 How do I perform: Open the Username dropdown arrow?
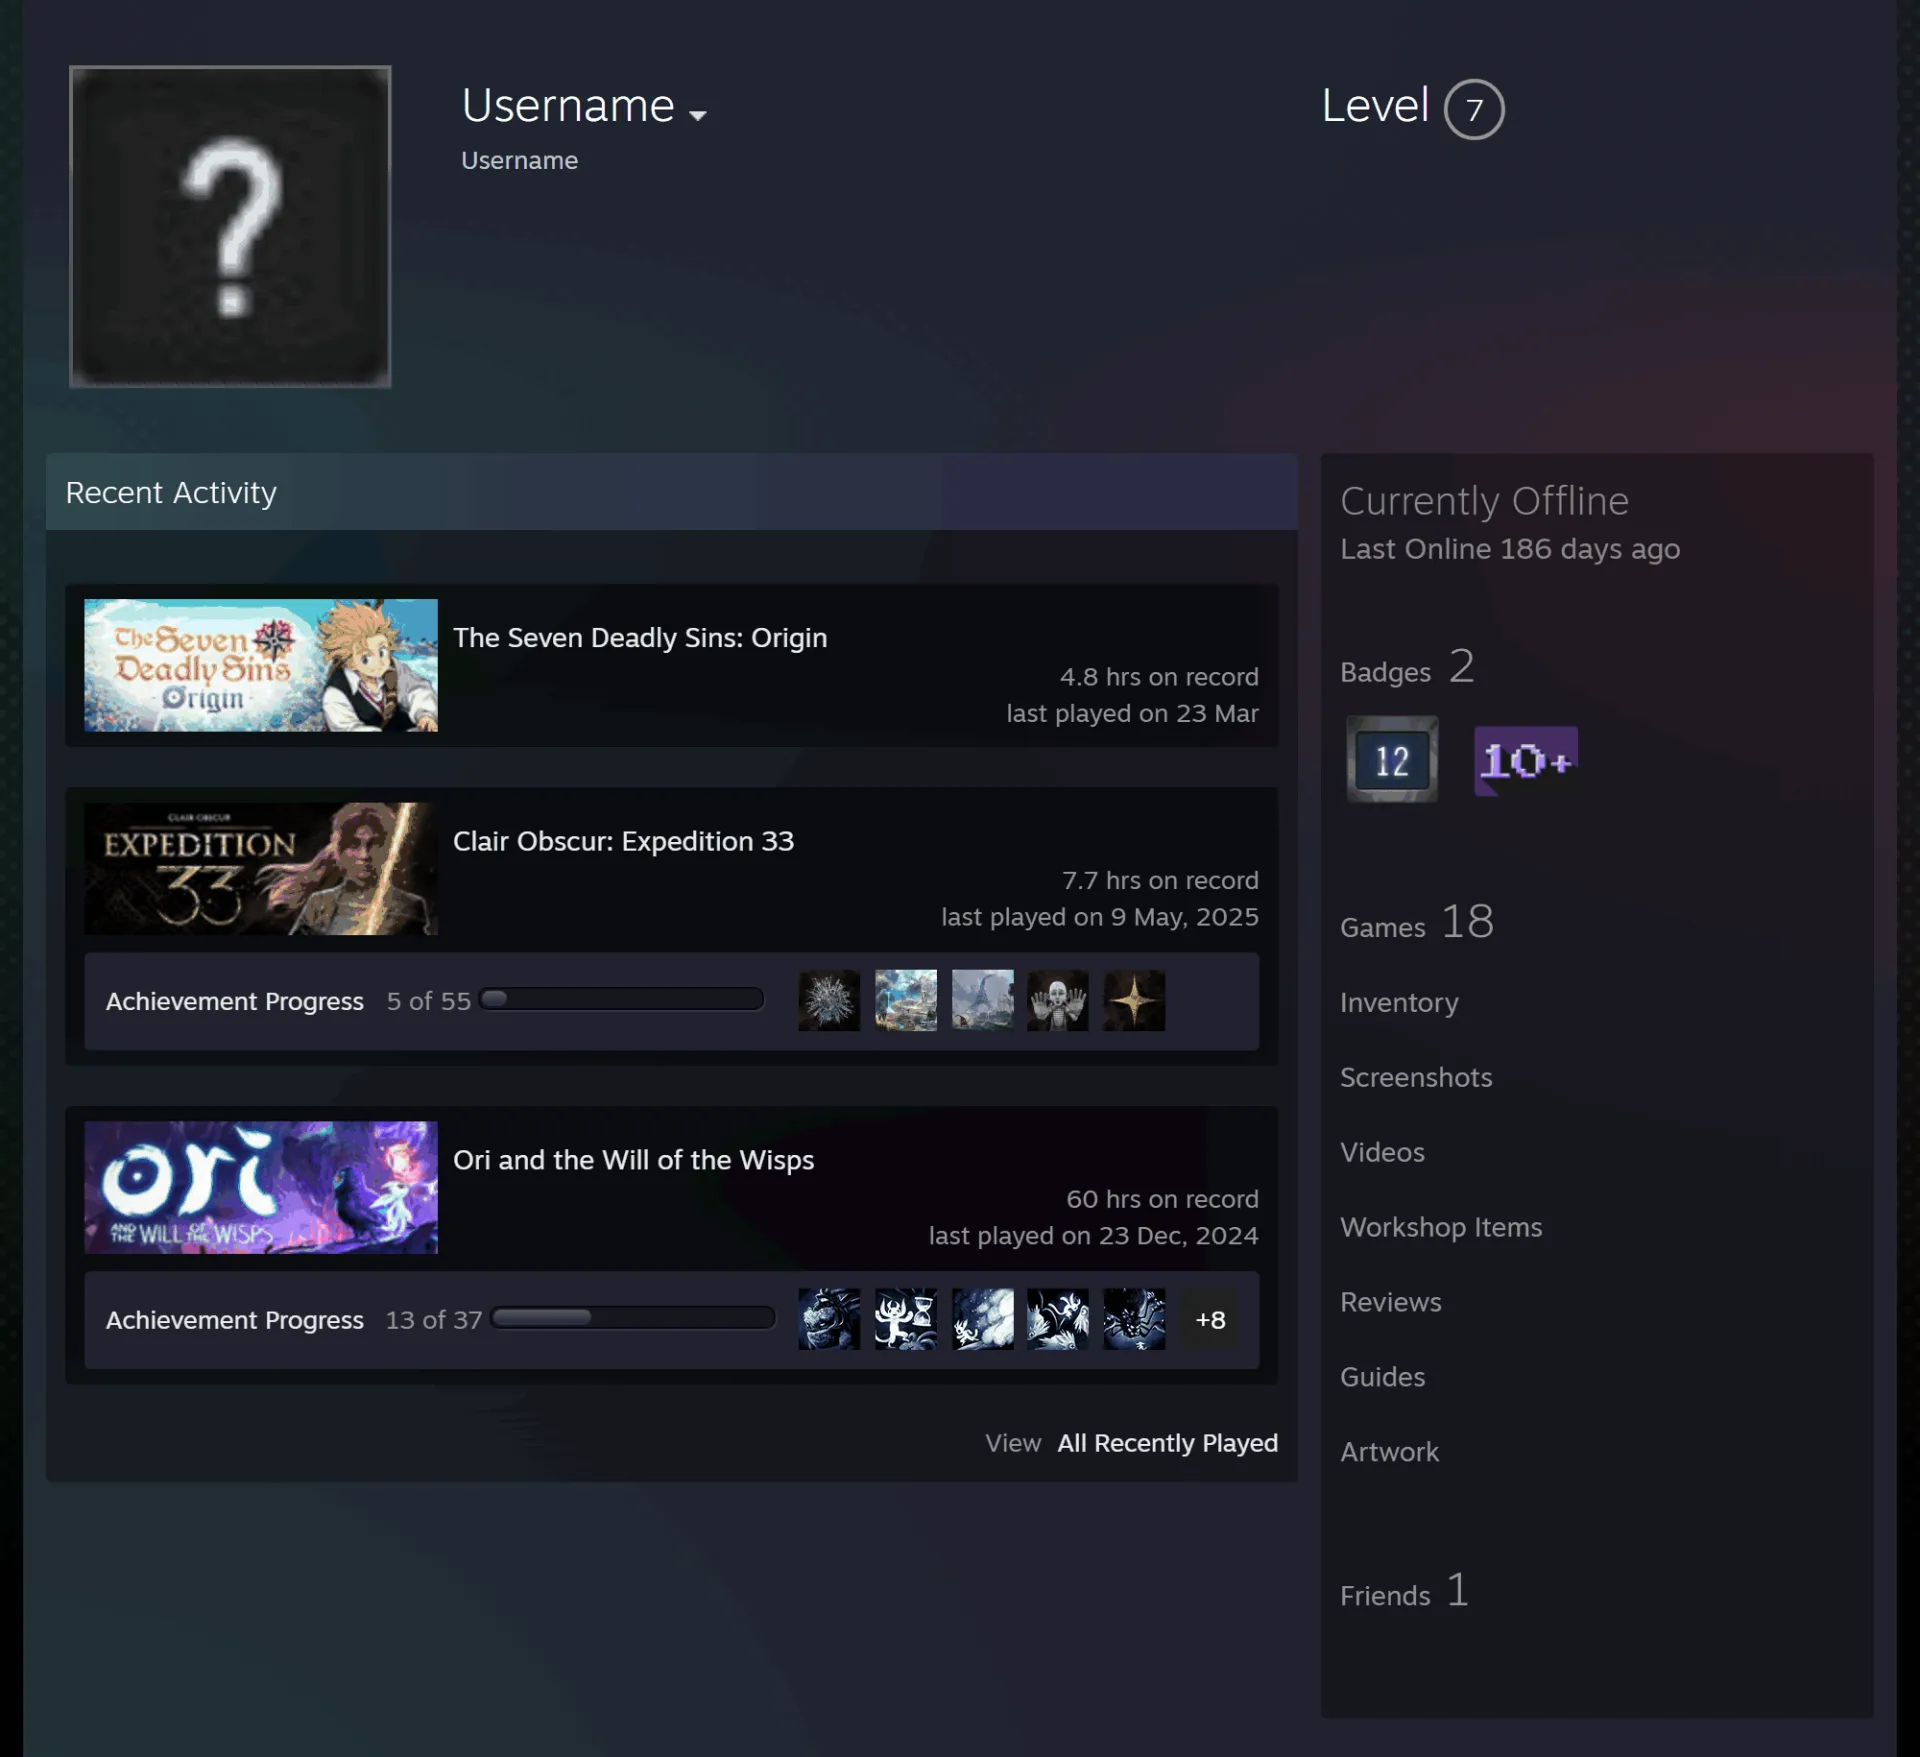[x=698, y=114]
